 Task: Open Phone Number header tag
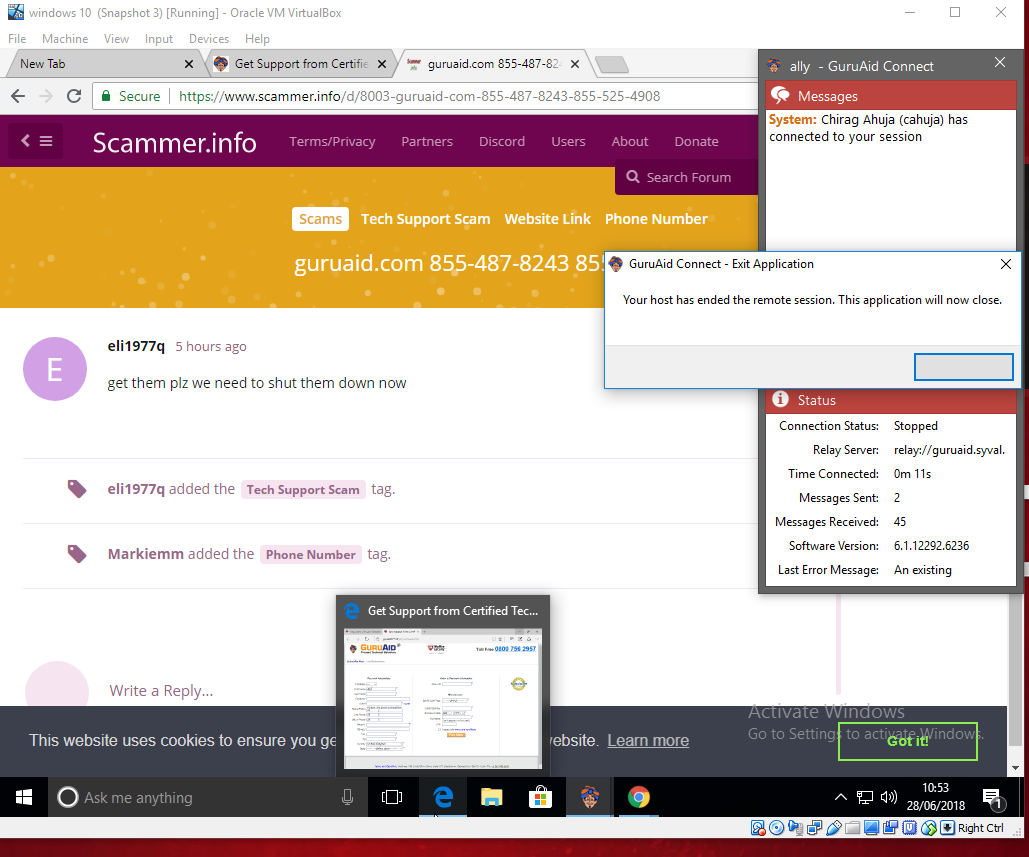click(656, 219)
